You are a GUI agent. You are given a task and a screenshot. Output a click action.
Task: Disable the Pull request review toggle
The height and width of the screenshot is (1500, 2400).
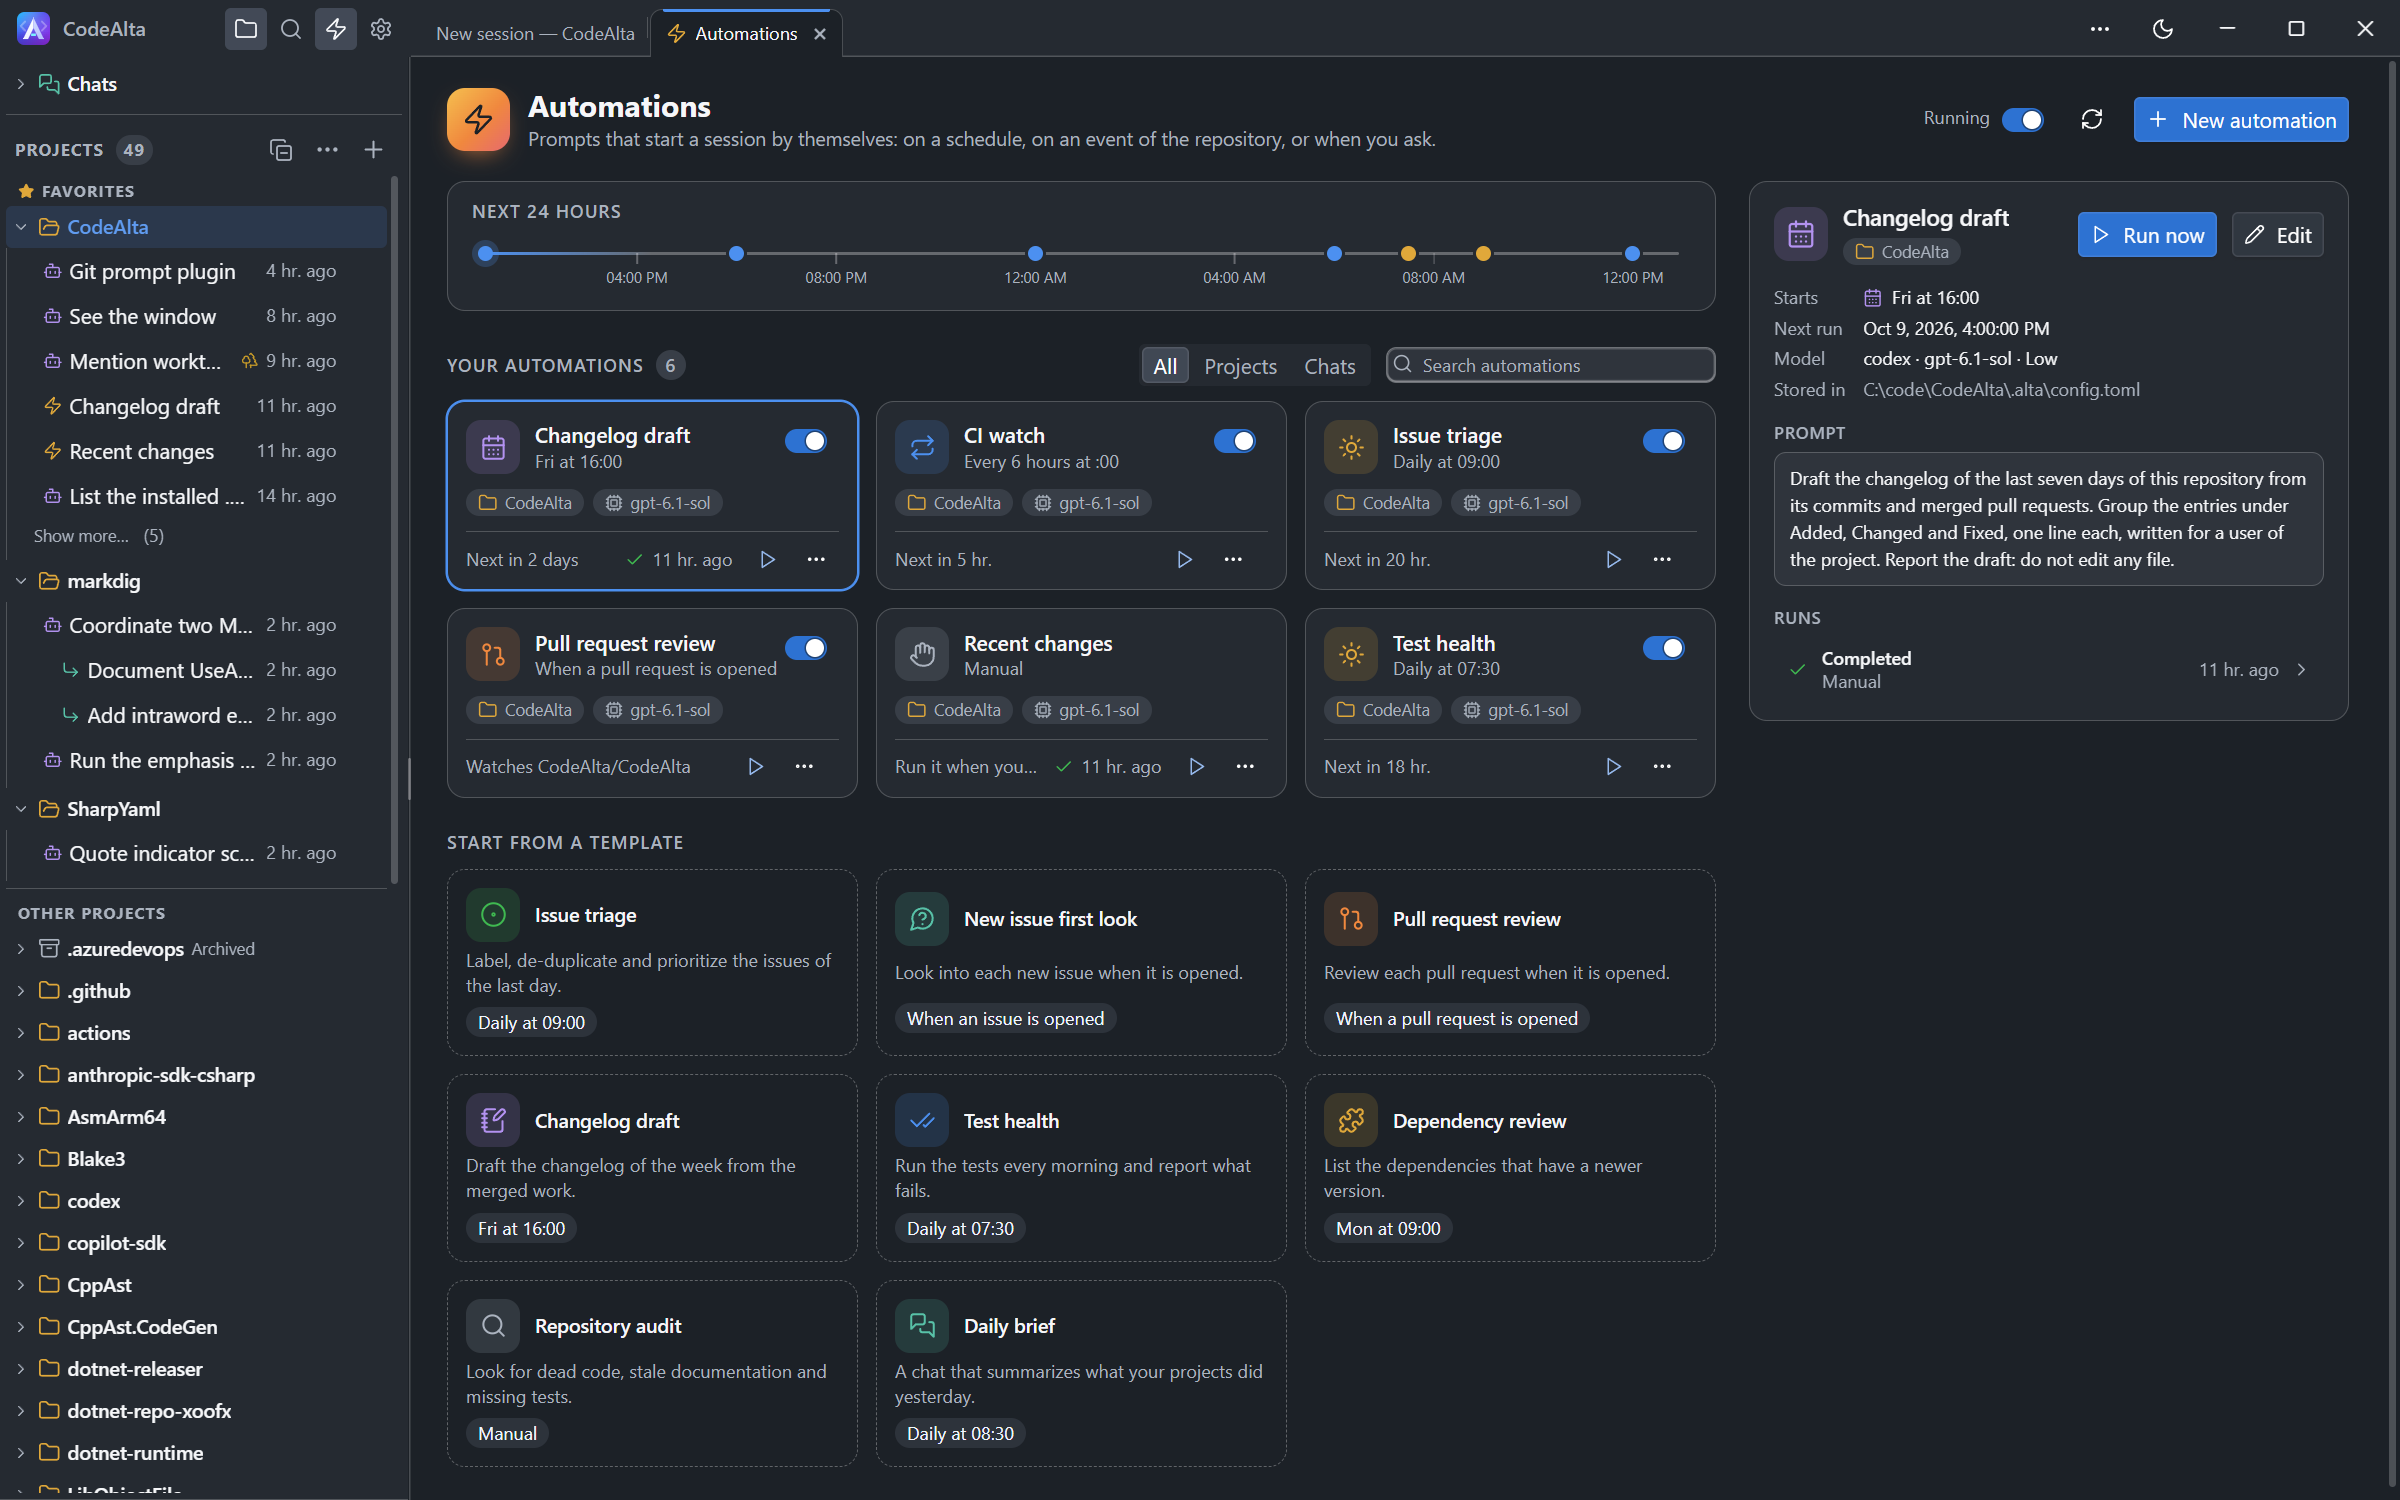tap(806, 648)
